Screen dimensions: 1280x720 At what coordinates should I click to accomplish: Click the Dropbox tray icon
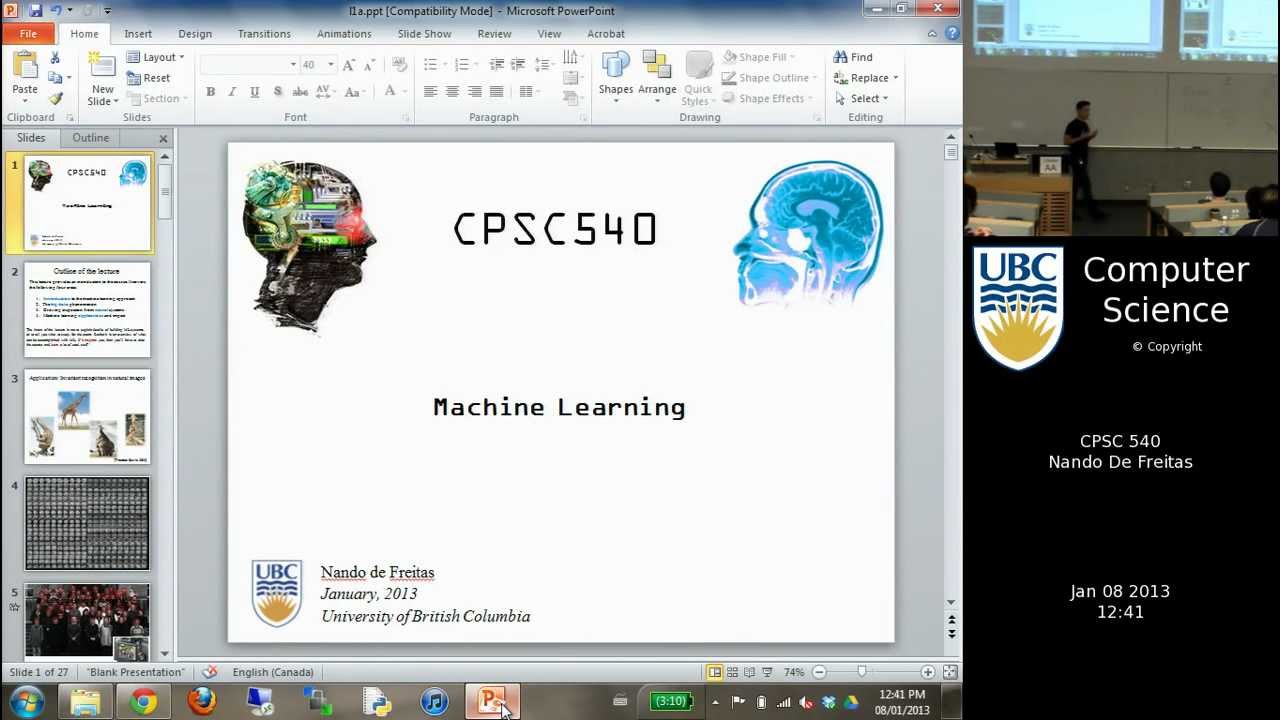point(829,702)
